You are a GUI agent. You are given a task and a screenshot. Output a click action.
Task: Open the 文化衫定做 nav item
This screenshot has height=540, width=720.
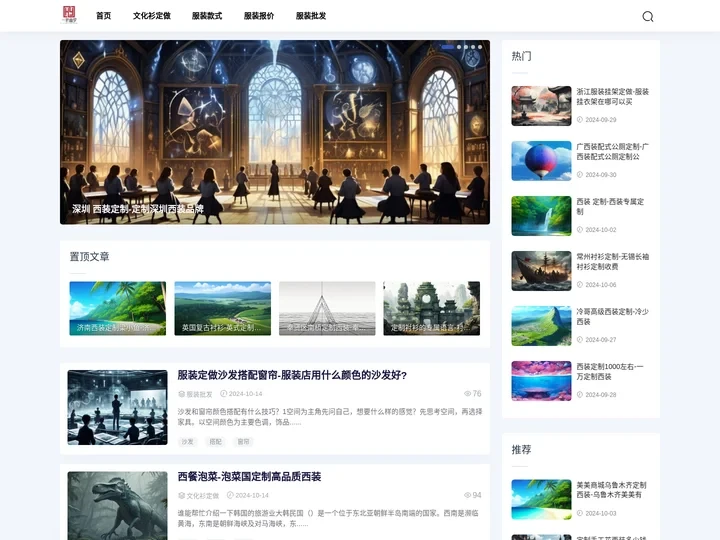point(152,16)
